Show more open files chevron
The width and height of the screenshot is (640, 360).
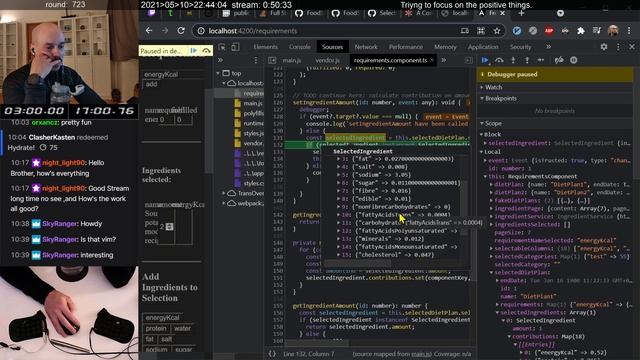tap(444, 60)
